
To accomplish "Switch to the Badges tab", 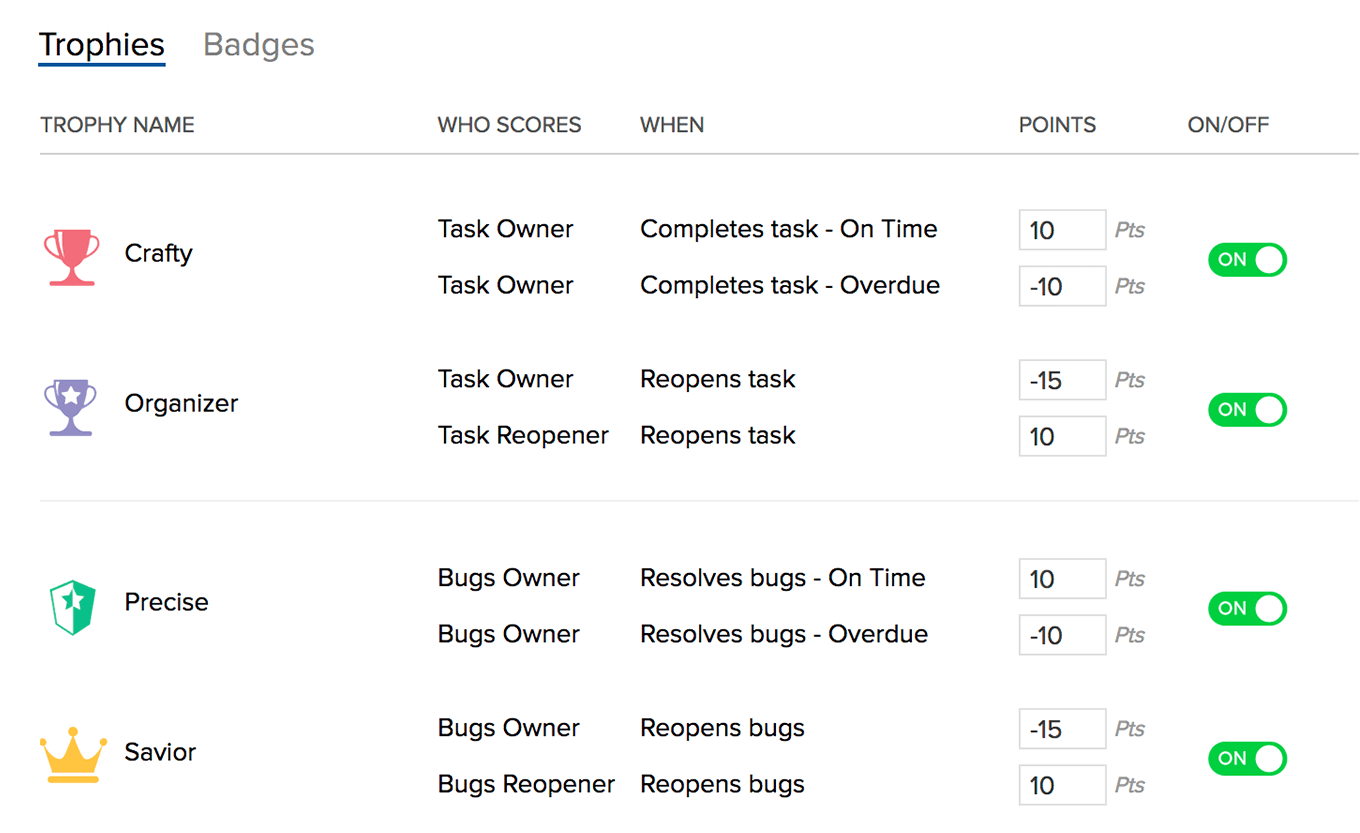I will point(259,45).
